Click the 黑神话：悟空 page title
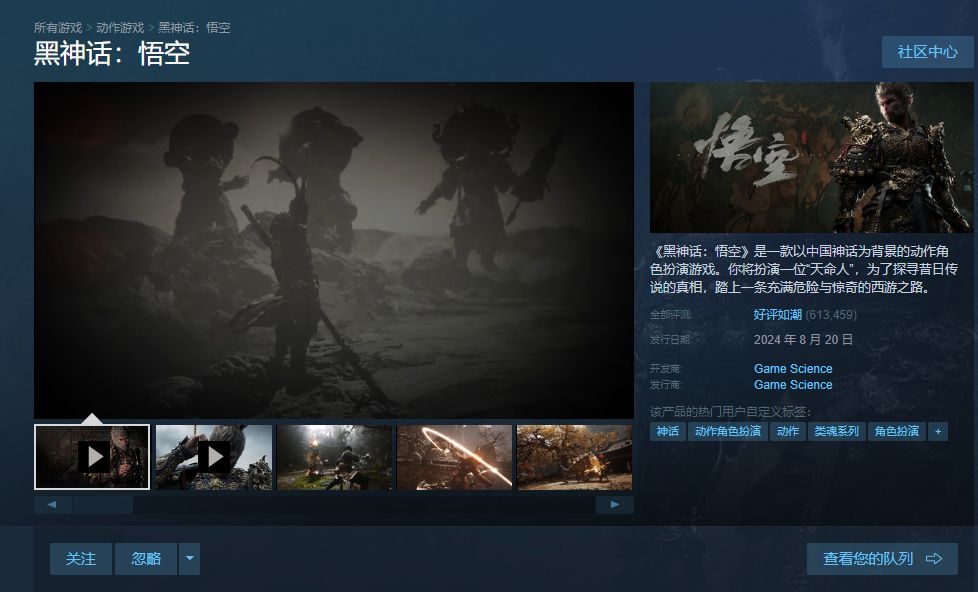The image size is (978, 592). coord(112,53)
